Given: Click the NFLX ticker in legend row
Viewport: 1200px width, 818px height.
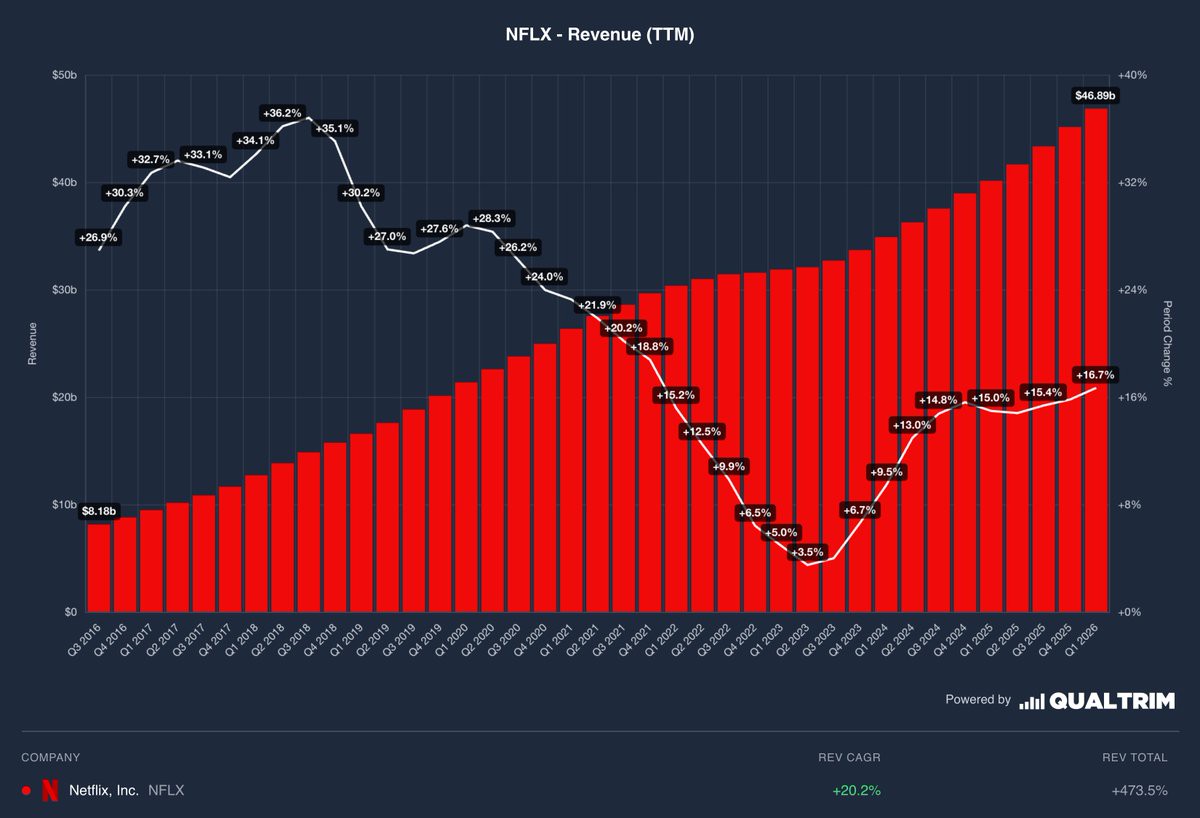Looking at the screenshot, I should [x=166, y=790].
